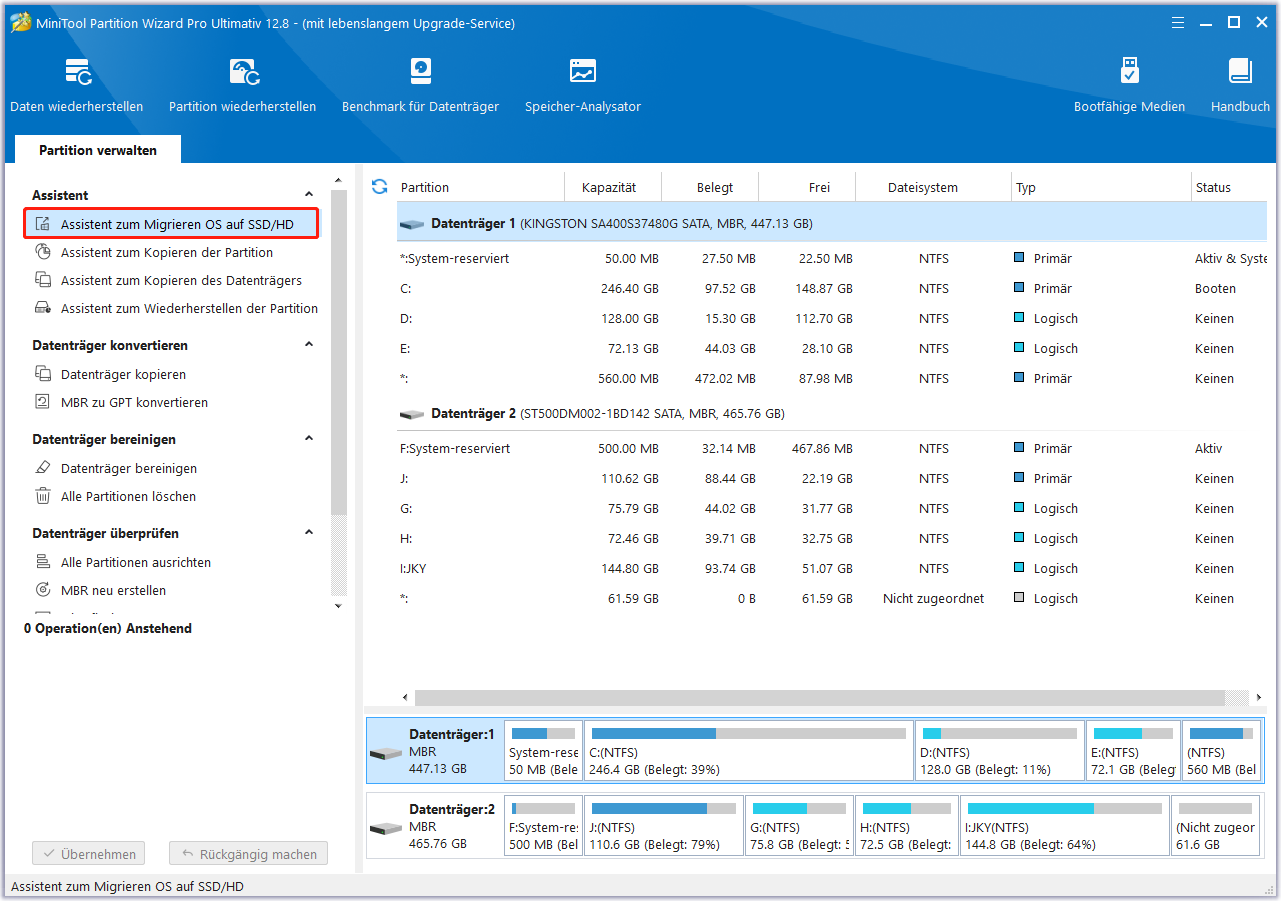The height and width of the screenshot is (901, 1281).
Task: Click D:(NTFS) block in disk map
Action: click(x=1000, y=750)
